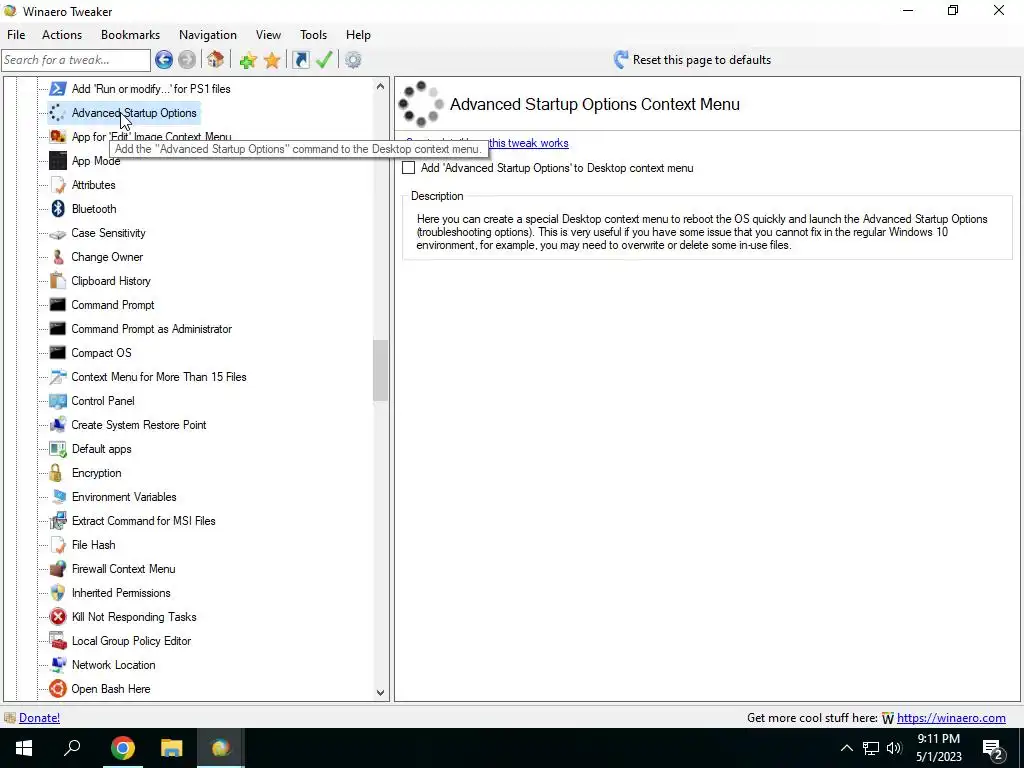The height and width of the screenshot is (768, 1024).
Task: Click the Firewall Context Menu icon
Action: point(58,569)
